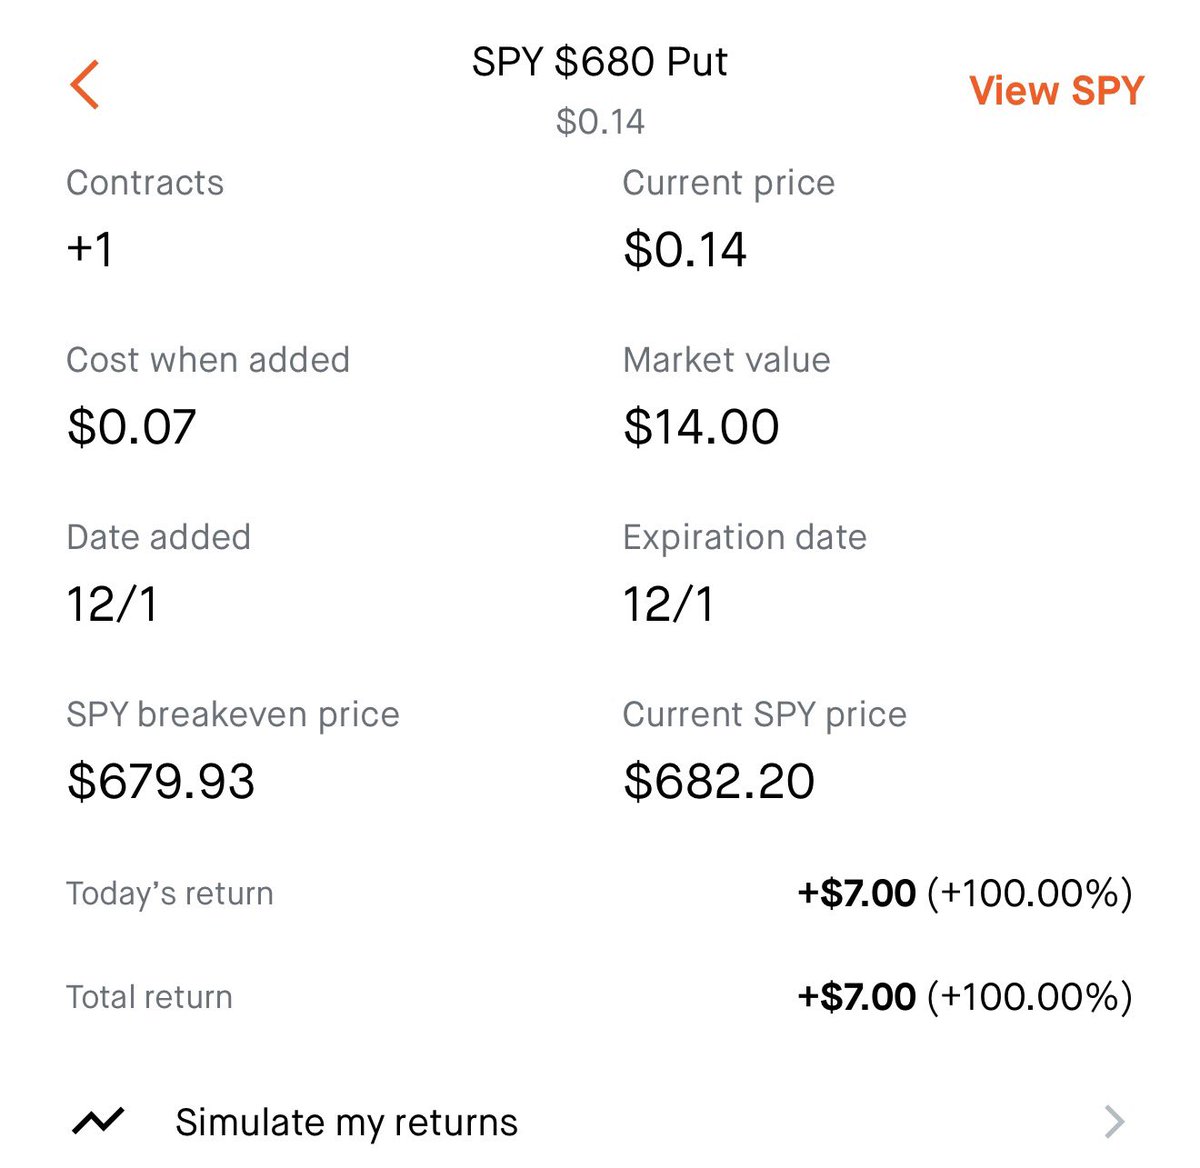Click the chart line icon beside Simulate
This screenshot has width=1200, height=1168.
[98, 1122]
